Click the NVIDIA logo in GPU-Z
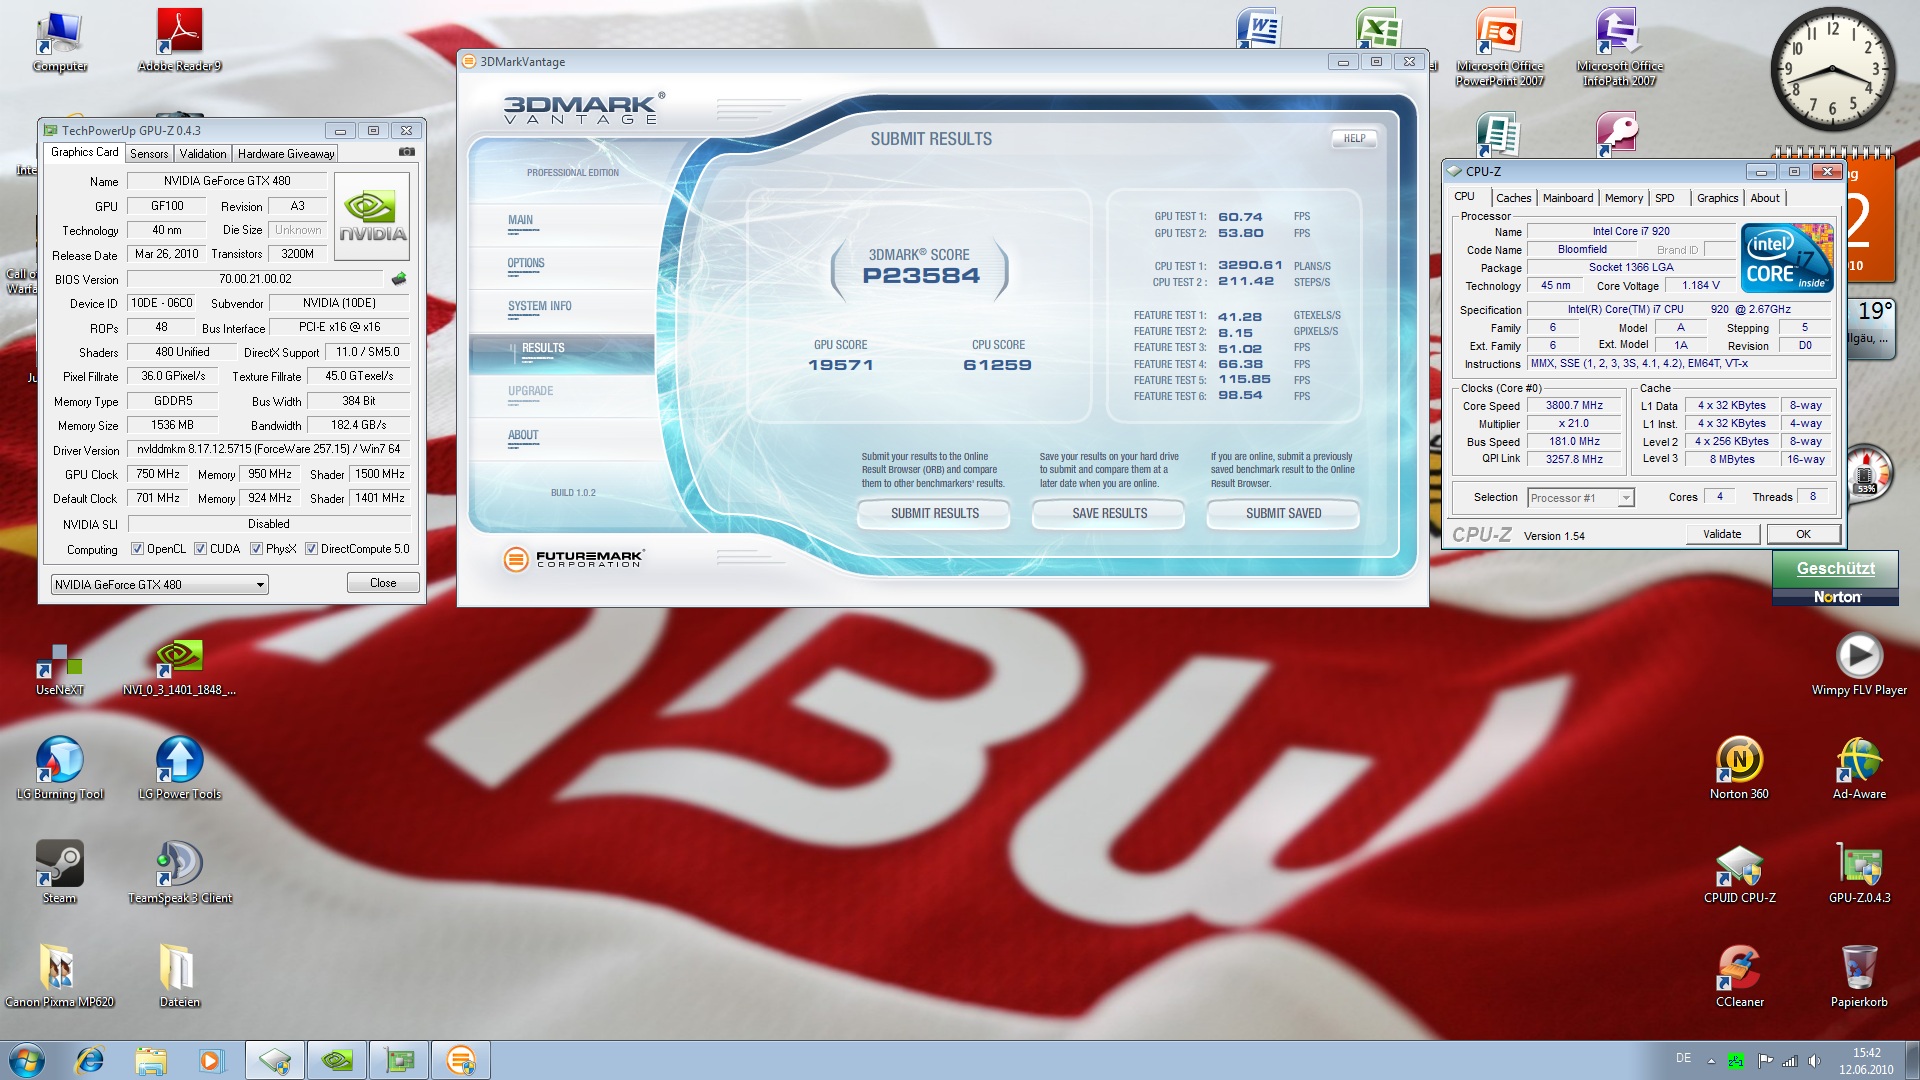 click(372, 216)
